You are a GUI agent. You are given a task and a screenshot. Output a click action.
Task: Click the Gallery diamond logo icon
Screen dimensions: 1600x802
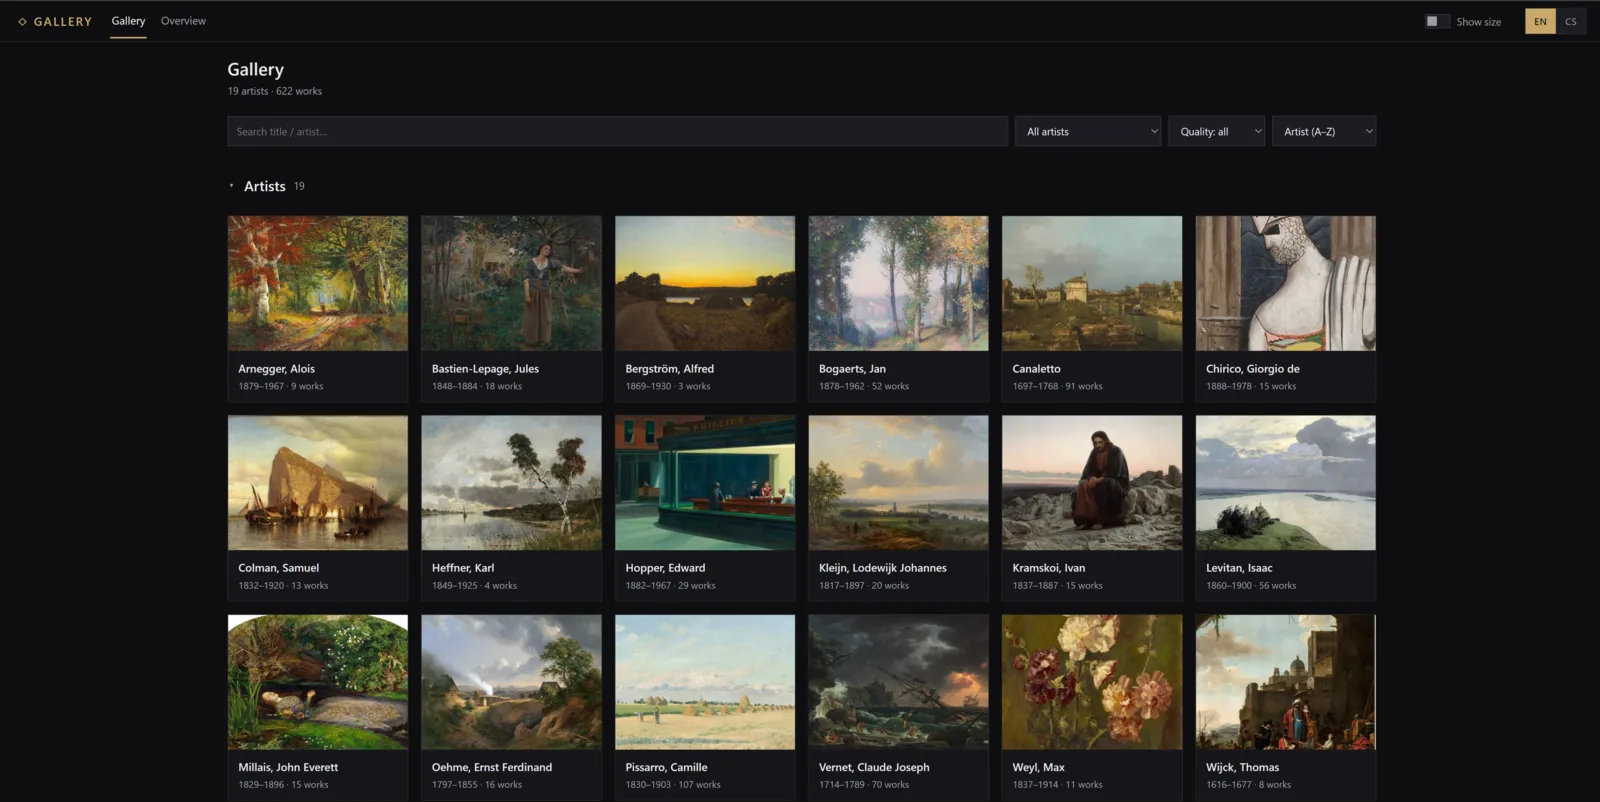click(x=22, y=21)
